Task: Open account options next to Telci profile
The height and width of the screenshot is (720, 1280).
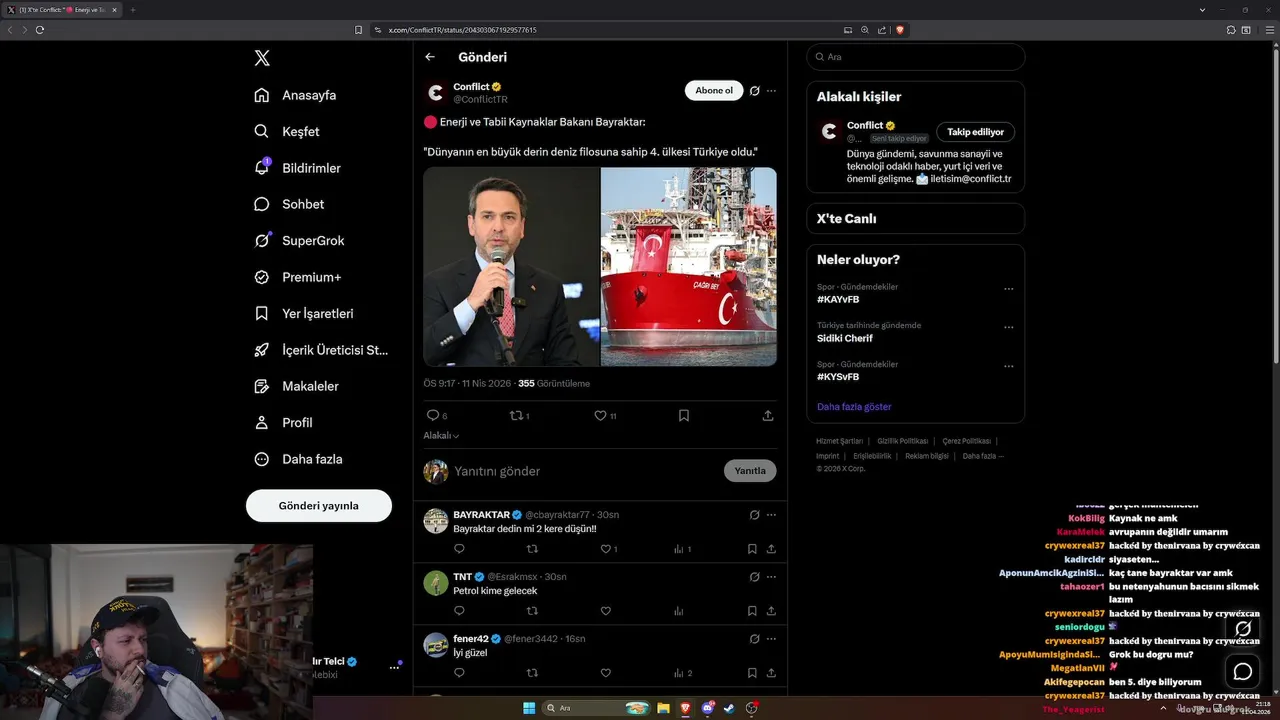Action: tap(393, 667)
